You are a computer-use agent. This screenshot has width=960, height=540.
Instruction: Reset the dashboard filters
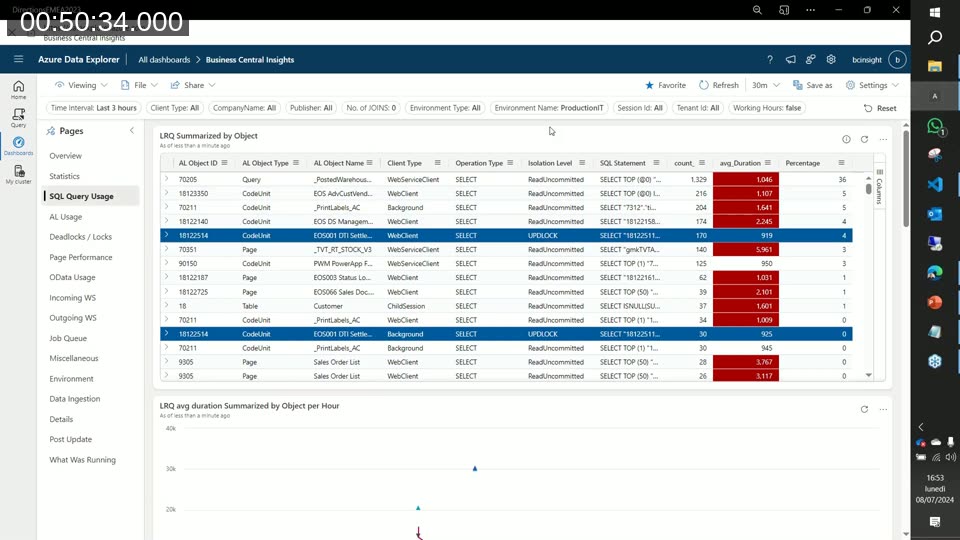click(880, 108)
